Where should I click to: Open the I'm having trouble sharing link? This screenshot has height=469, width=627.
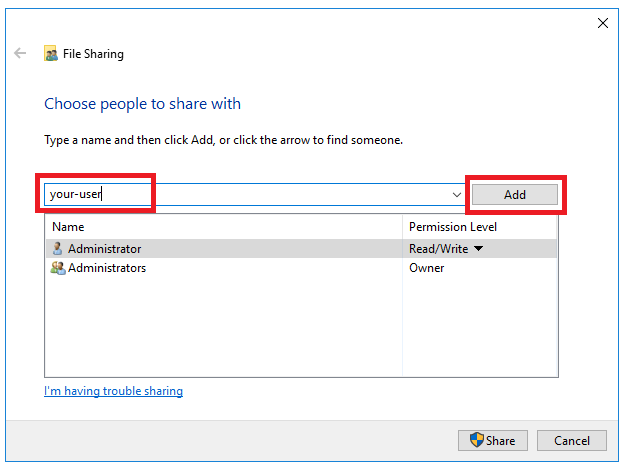tap(114, 391)
